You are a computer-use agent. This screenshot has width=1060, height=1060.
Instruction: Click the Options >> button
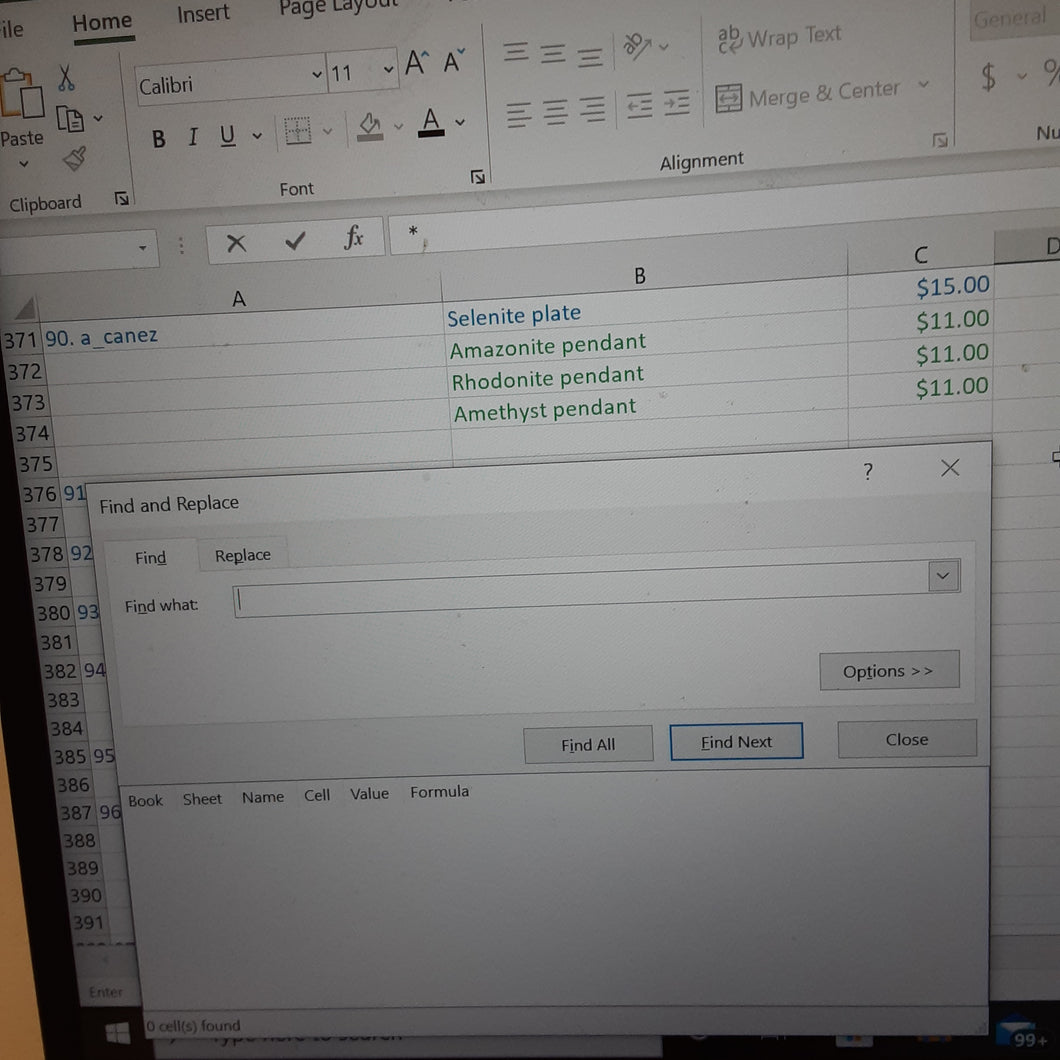(888, 671)
